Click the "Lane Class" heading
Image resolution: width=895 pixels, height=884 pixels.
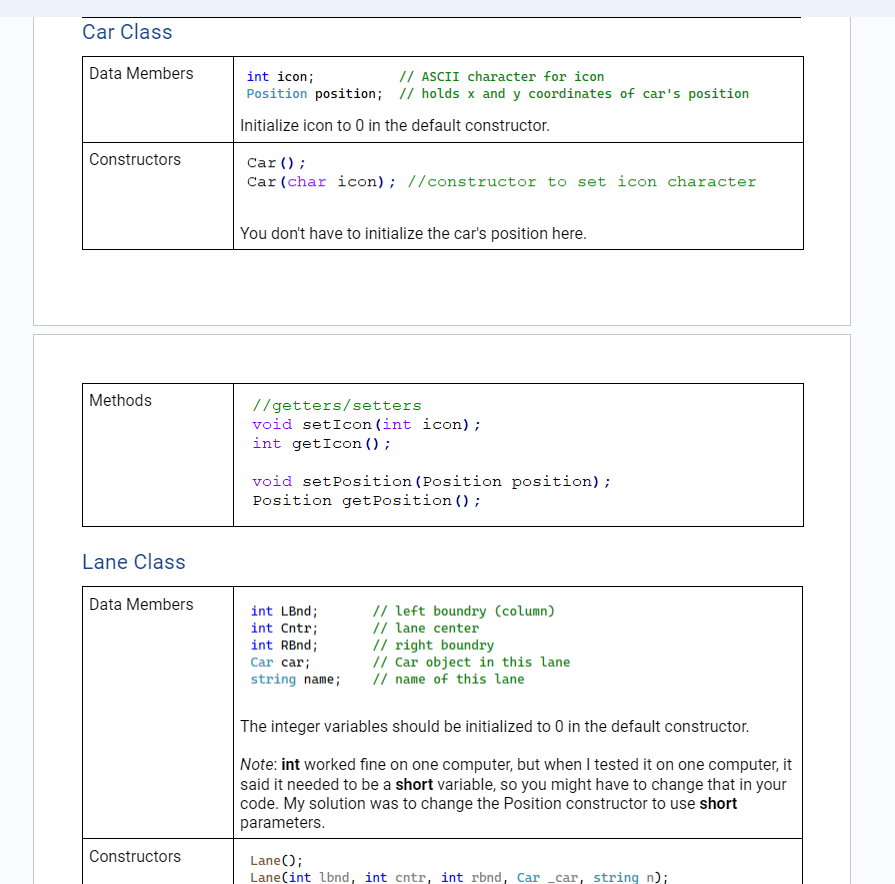pyautogui.click(x=134, y=562)
